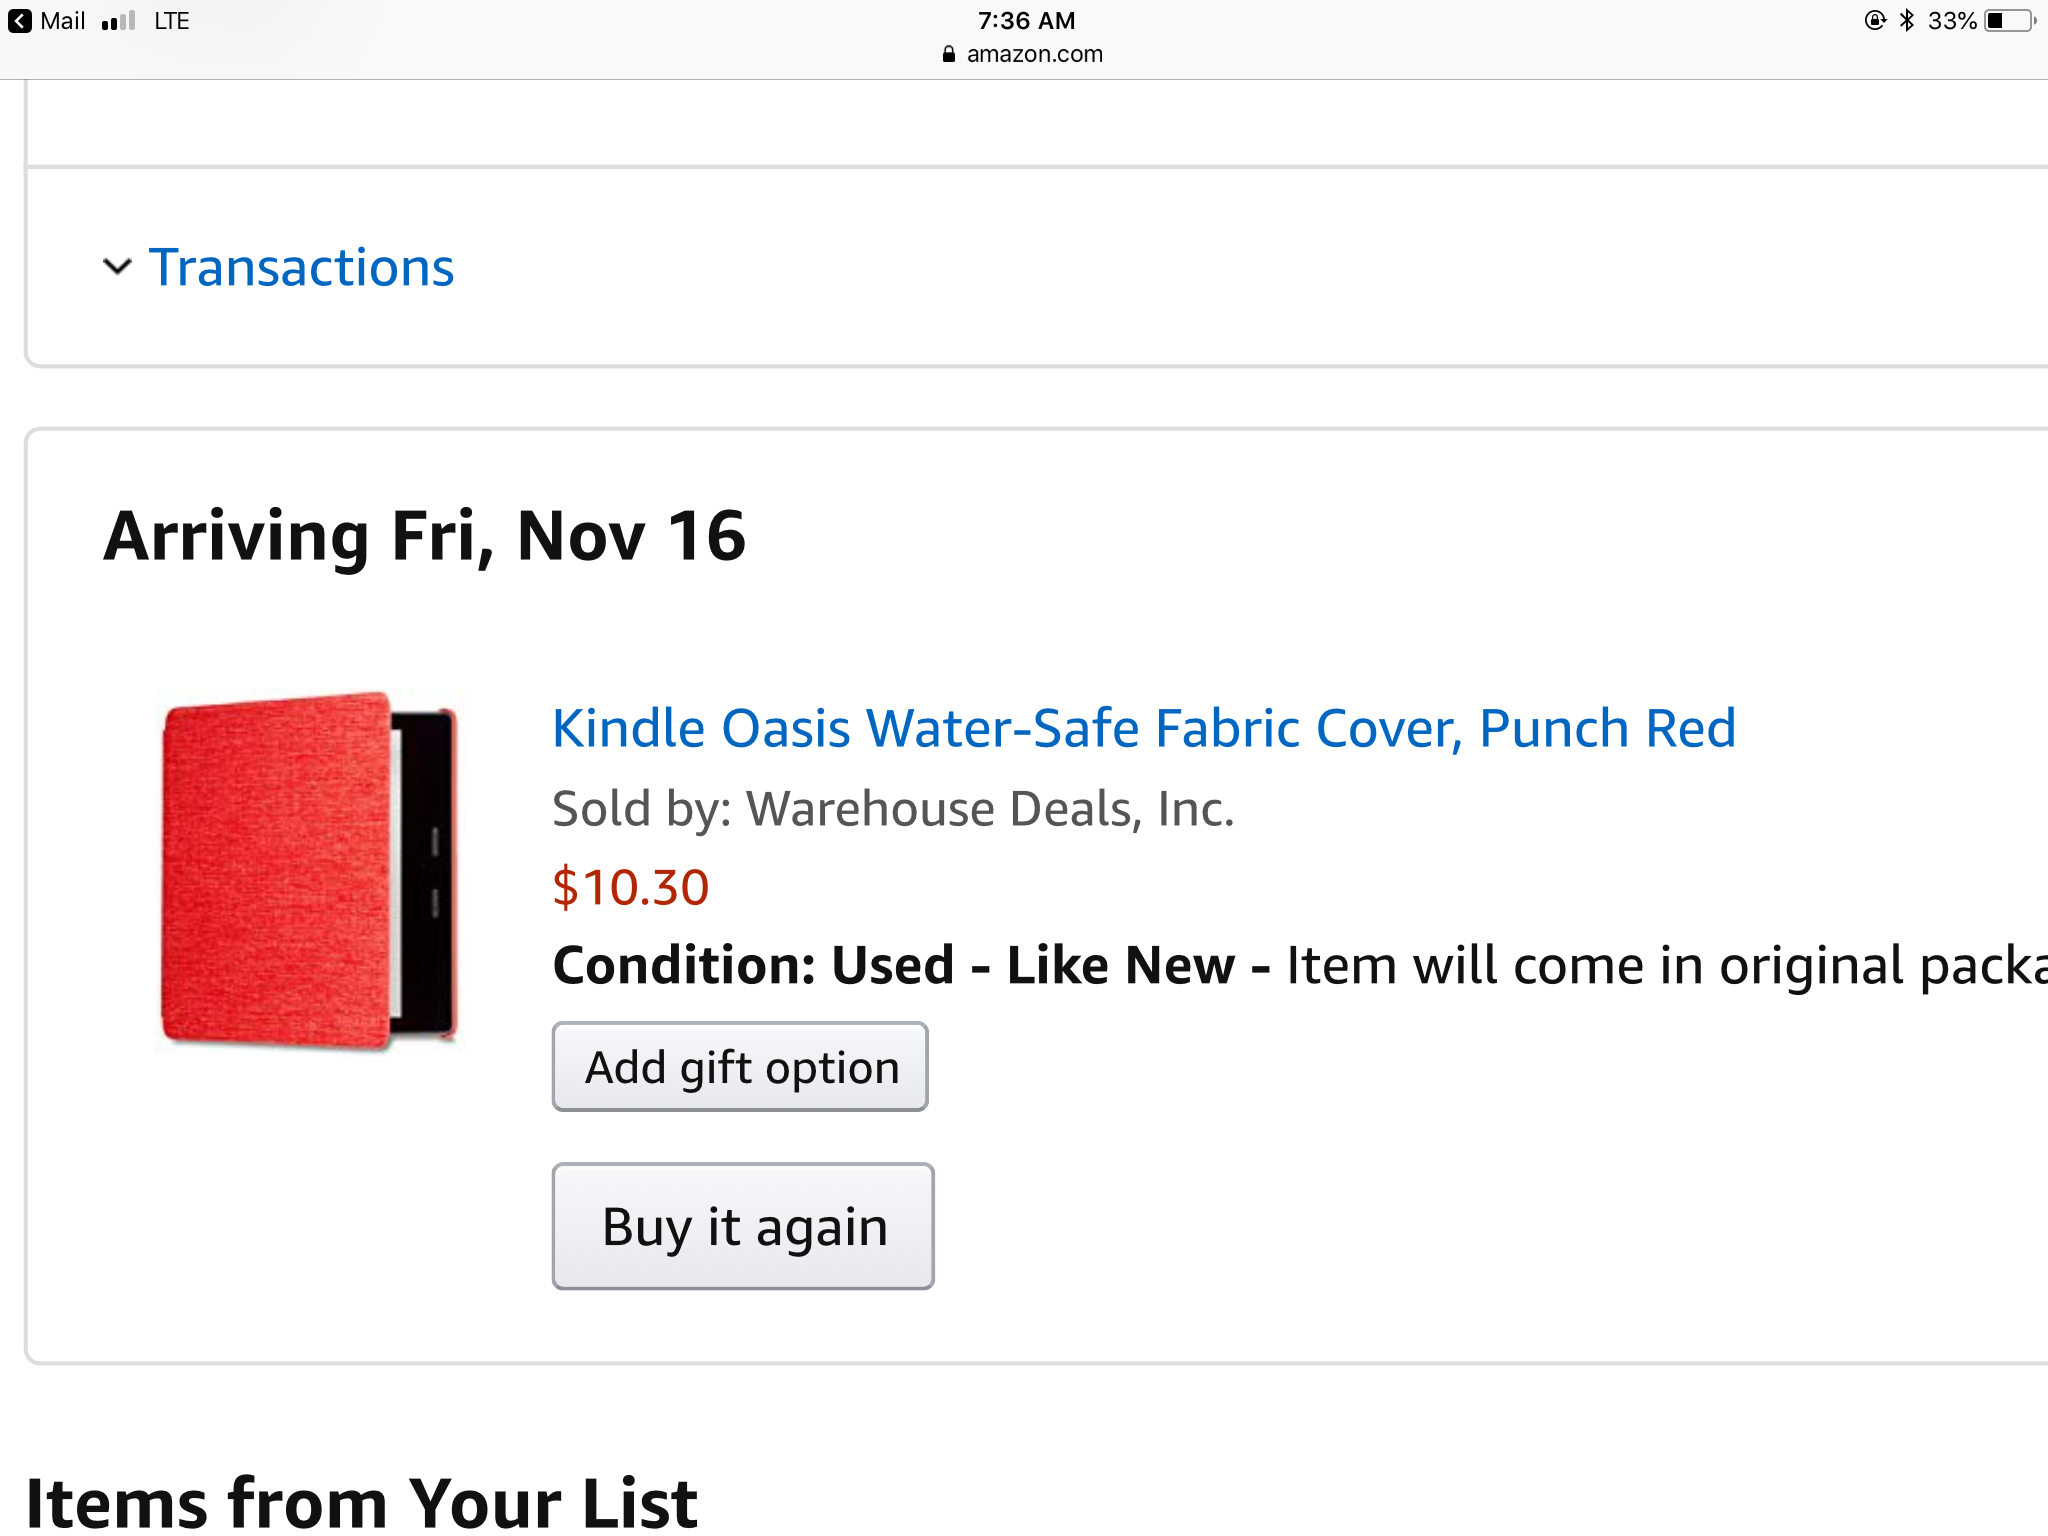Tap the rotation lock status icon
Screen dimensions: 2048x1536
tap(1875, 21)
